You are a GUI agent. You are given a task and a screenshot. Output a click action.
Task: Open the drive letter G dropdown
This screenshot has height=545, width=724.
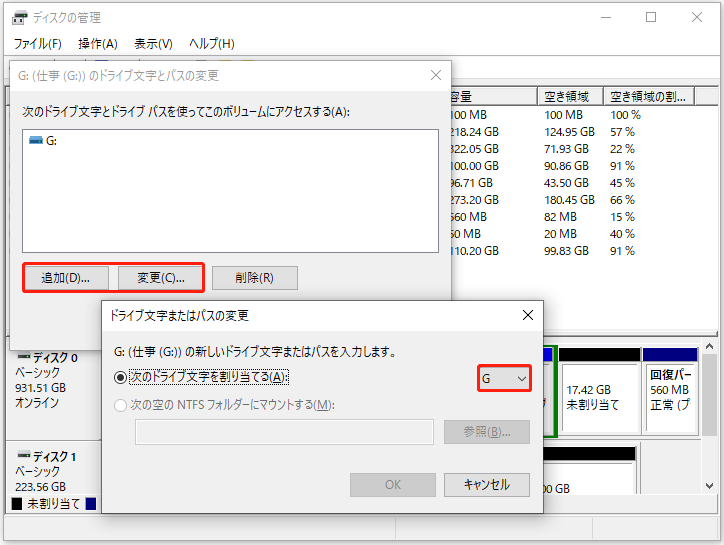pyautogui.click(x=504, y=379)
